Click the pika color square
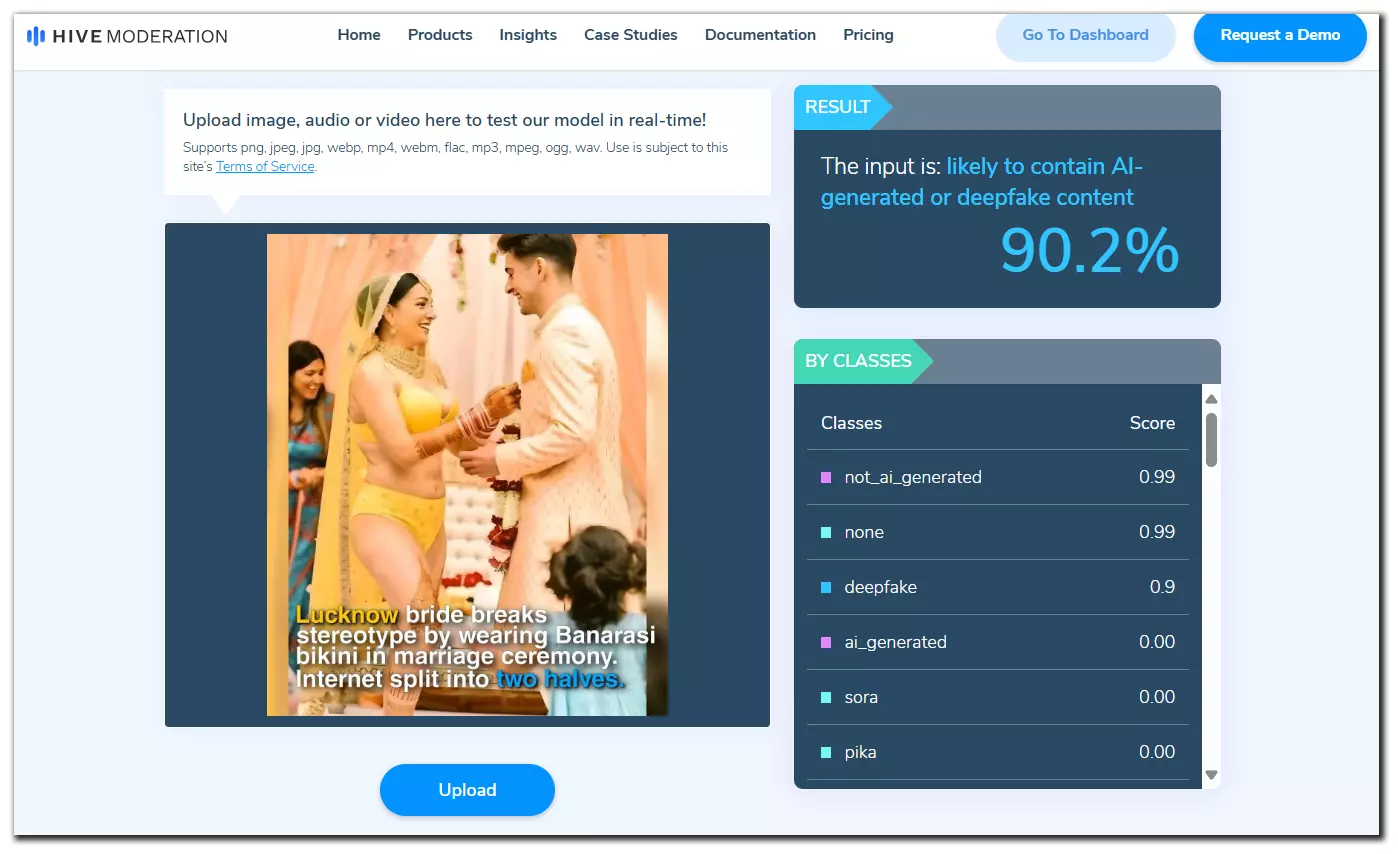 (x=826, y=753)
